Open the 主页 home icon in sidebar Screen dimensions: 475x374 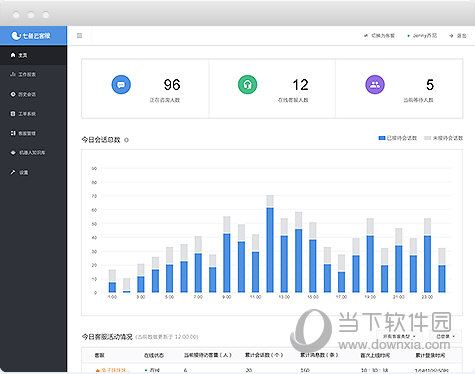[13, 55]
